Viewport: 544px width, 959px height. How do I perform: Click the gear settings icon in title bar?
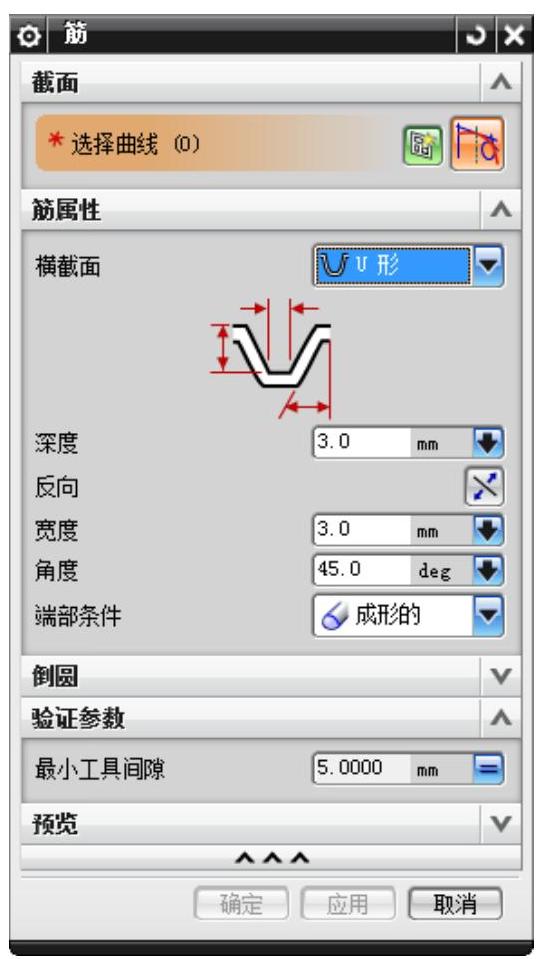pos(29,36)
